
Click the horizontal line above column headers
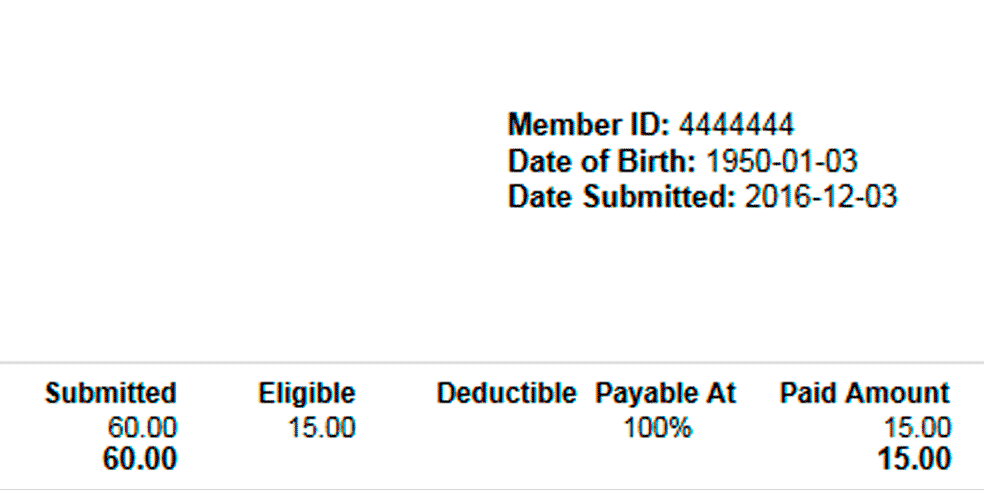click(492, 363)
